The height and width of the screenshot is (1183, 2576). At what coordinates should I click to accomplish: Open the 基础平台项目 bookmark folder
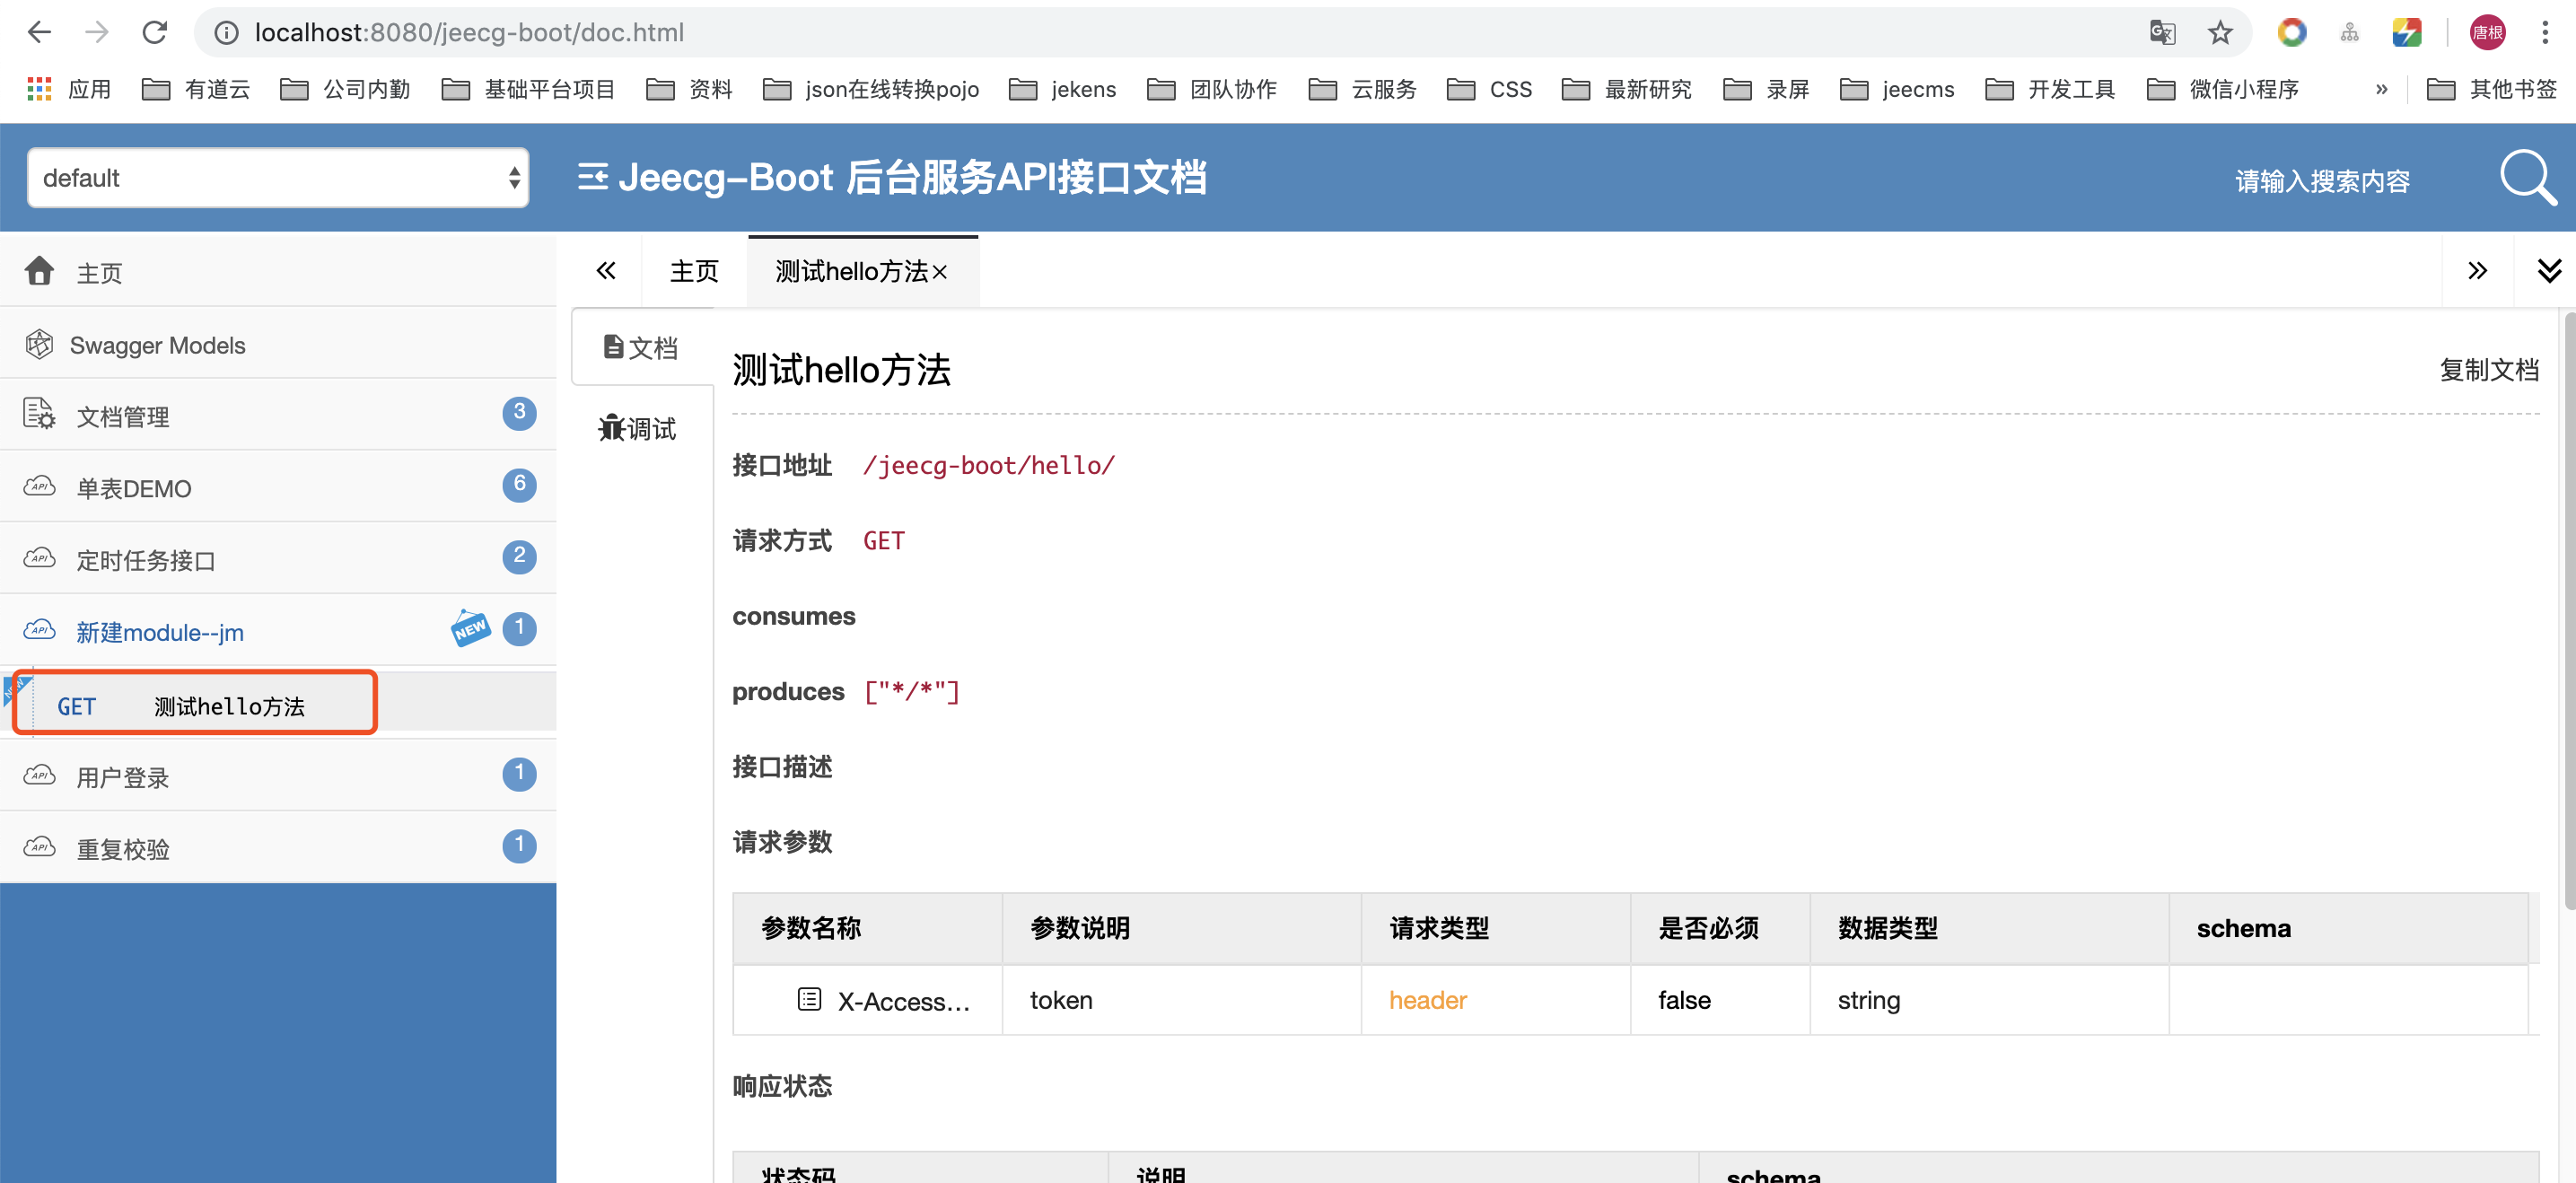528,90
